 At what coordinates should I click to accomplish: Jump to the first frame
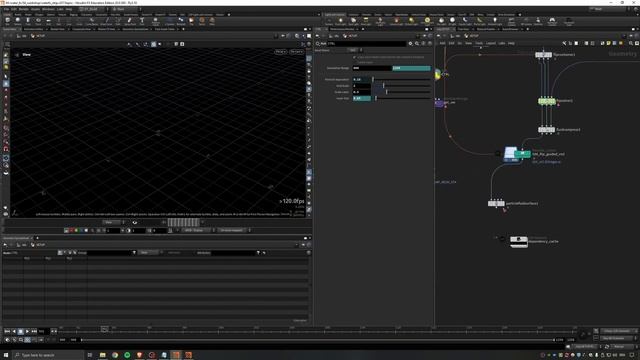coord(7,331)
